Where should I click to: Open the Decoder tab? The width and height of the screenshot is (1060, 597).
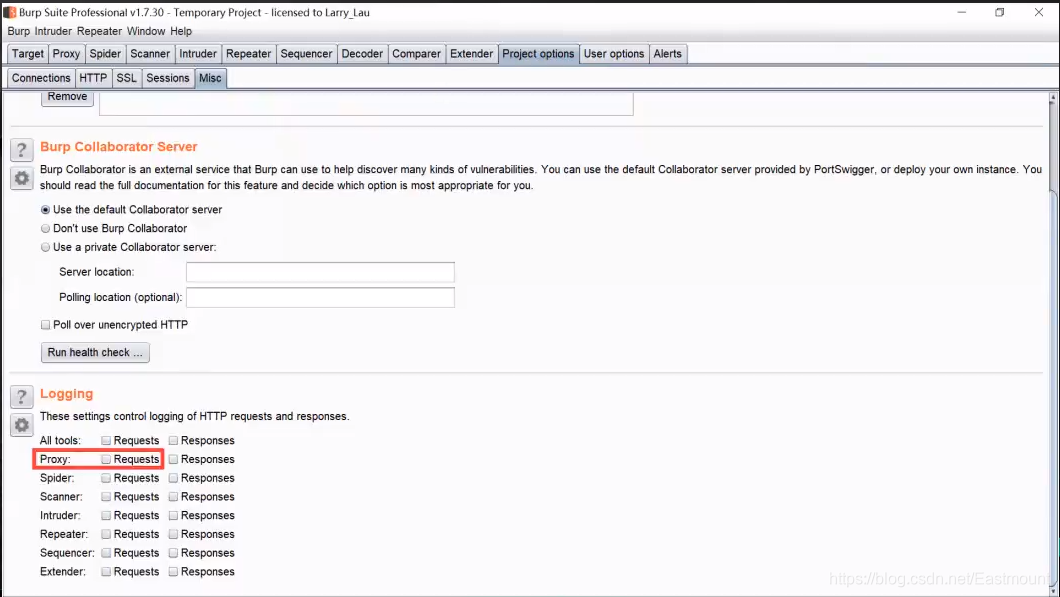[x=362, y=54]
